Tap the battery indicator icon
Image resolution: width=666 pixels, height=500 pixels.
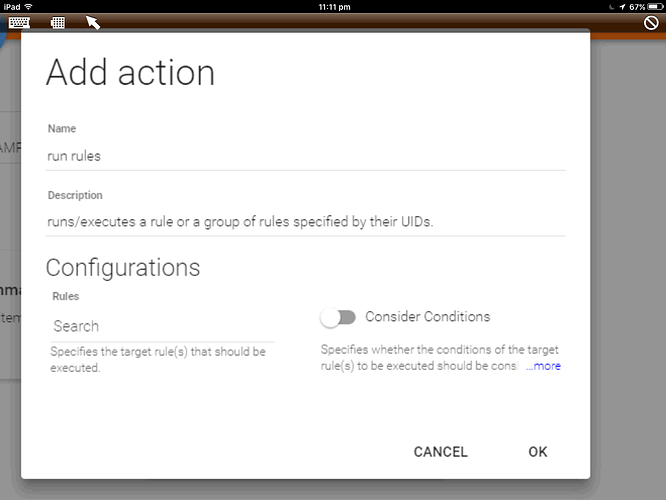[x=655, y=6]
